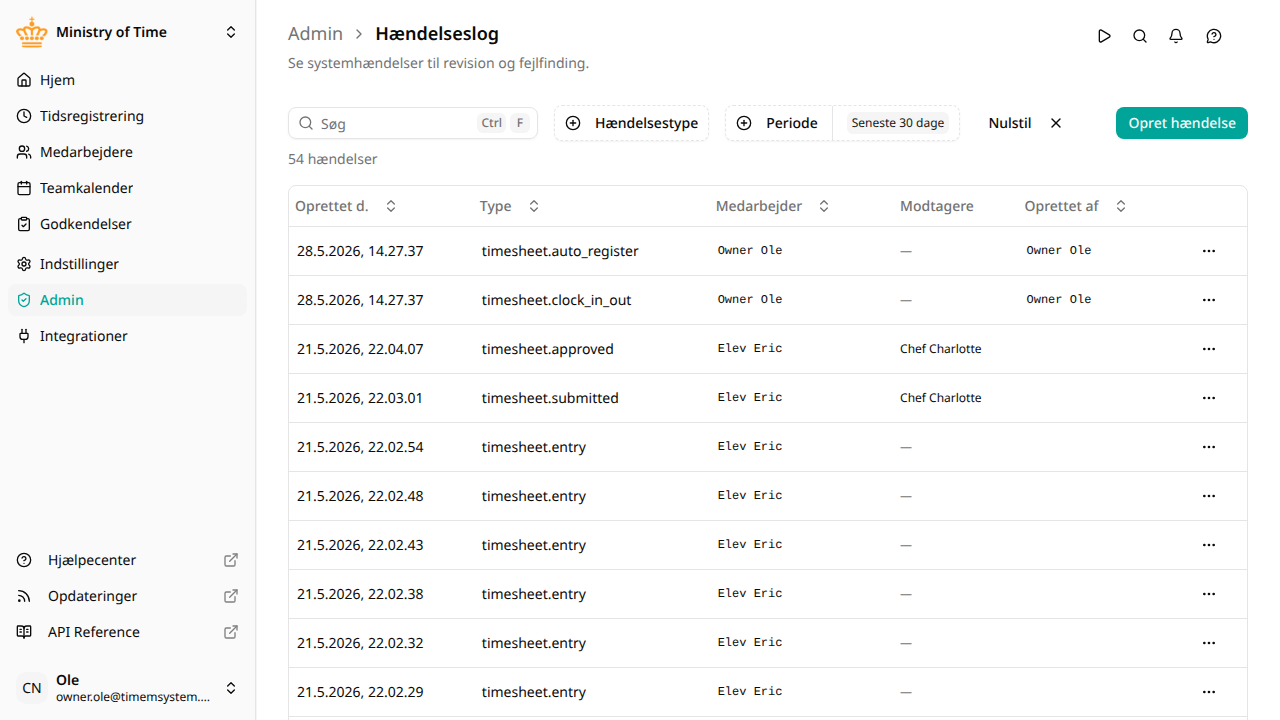1280x720 pixels.
Task: Click the Hjælpecenter question mark icon
Action: (x=24, y=560)
